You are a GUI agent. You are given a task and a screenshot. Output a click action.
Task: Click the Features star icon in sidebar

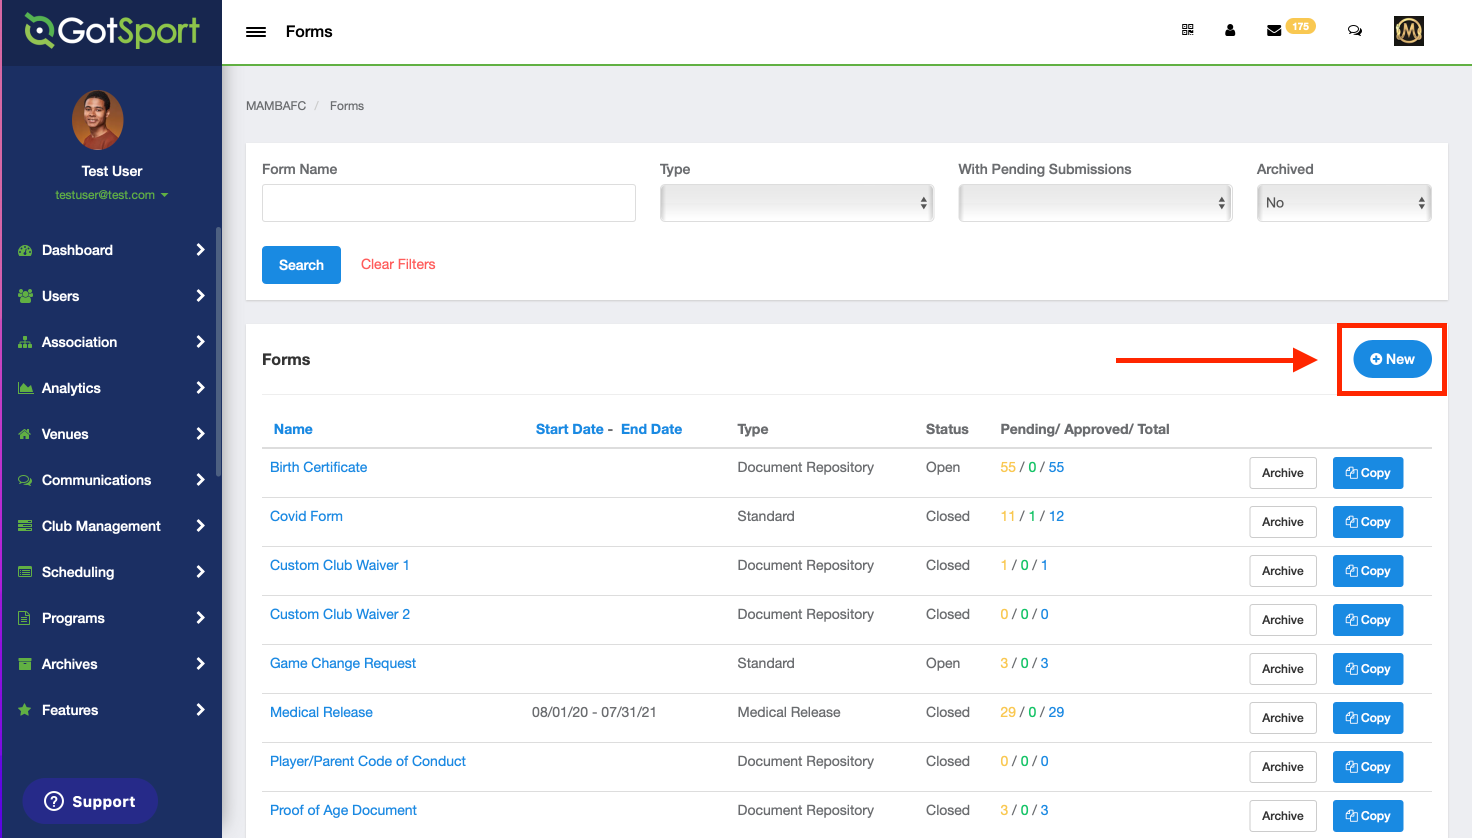coord(25,710)
